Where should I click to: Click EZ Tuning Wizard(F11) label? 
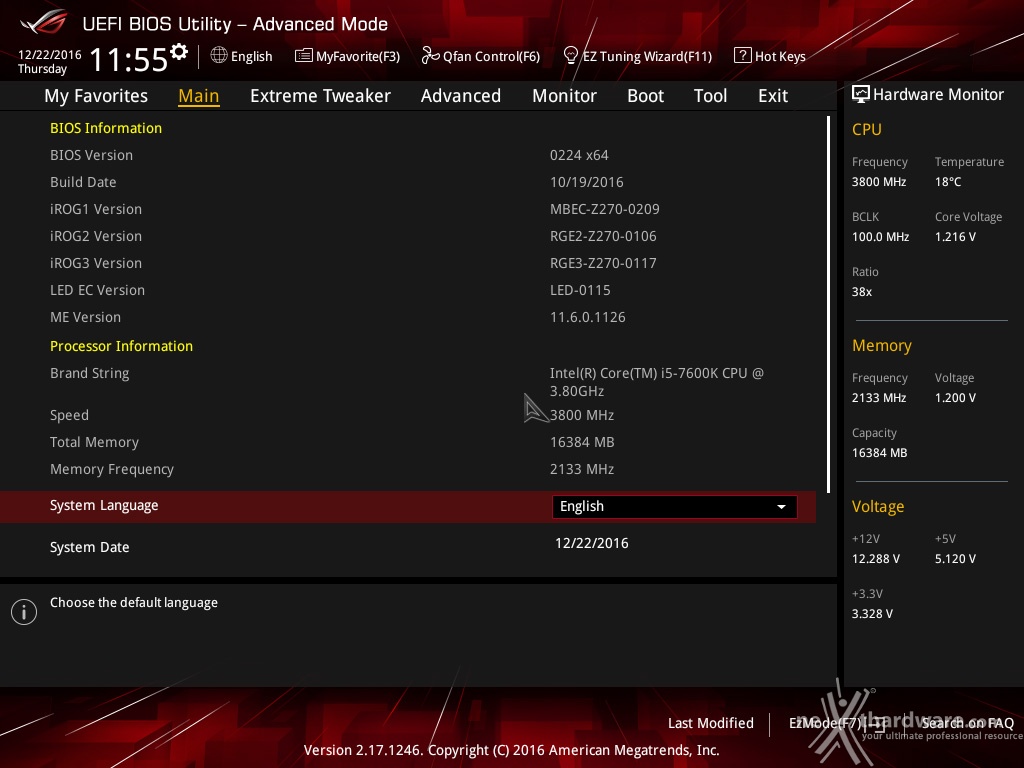pos(647,57)
